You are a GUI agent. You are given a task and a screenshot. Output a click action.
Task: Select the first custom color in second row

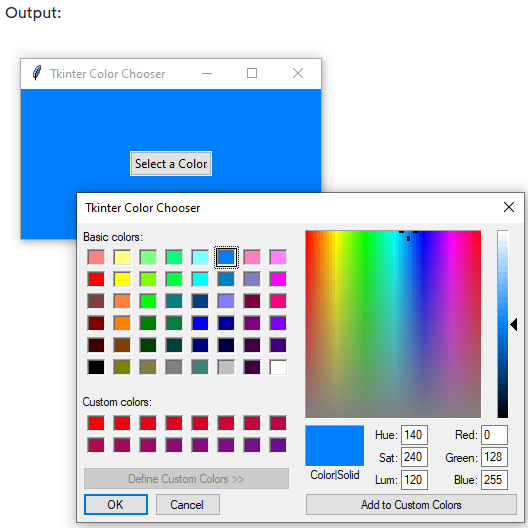point(96,445)
